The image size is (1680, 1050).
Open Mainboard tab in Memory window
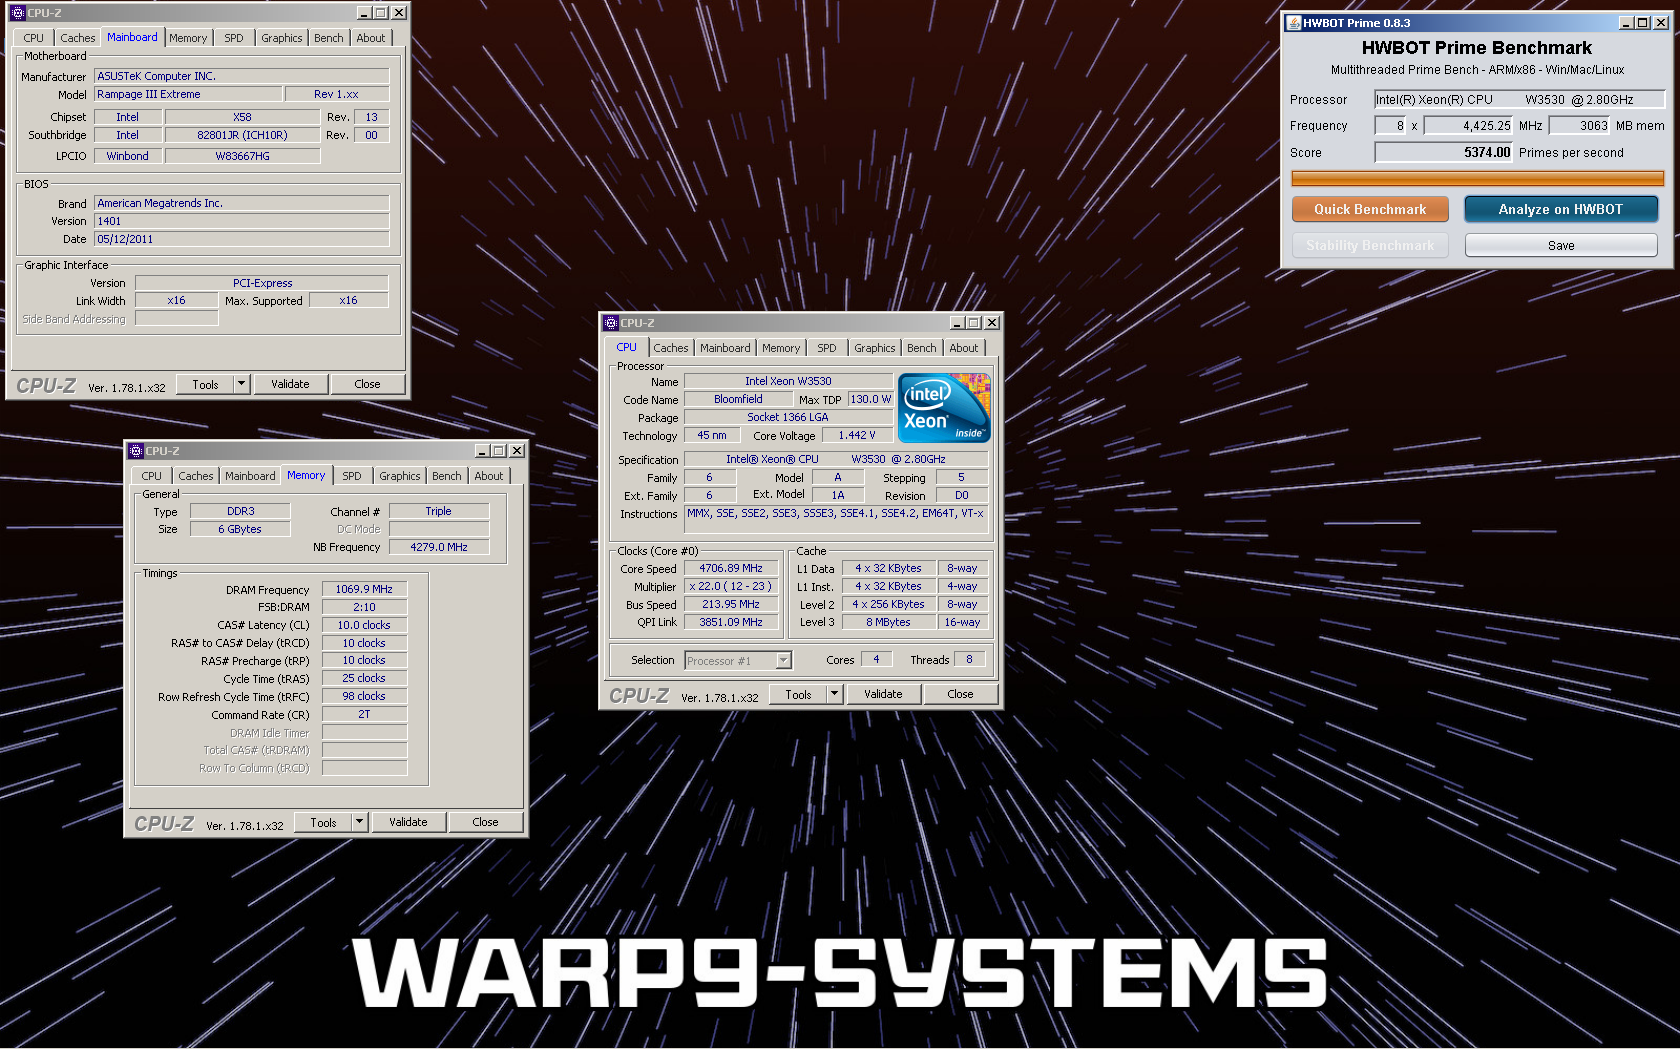pos(250,476)
